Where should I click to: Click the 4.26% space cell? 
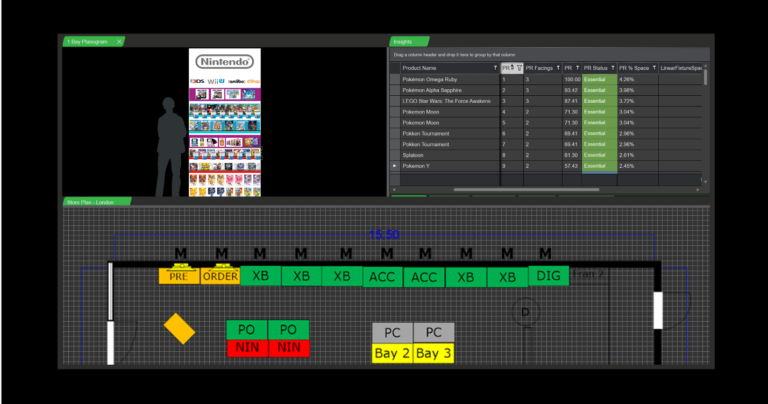point(637,79)
